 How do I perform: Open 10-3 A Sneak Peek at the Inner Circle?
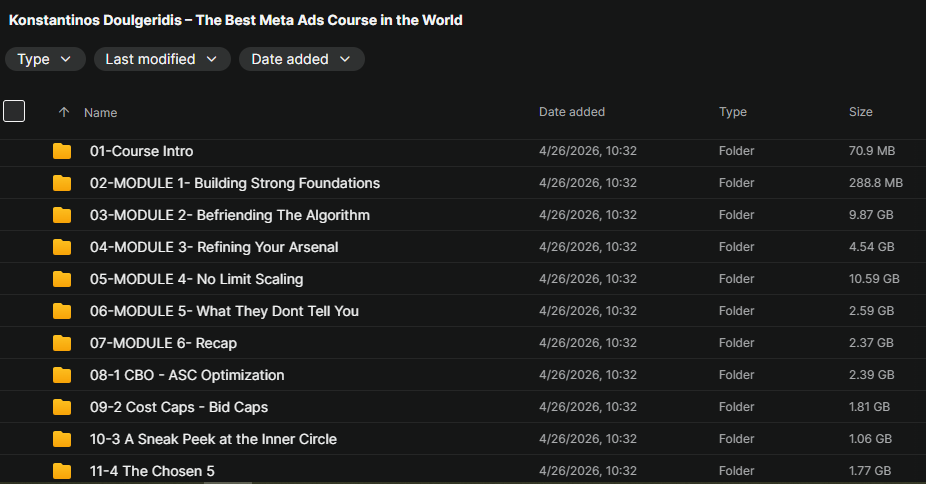click(213, 439)
